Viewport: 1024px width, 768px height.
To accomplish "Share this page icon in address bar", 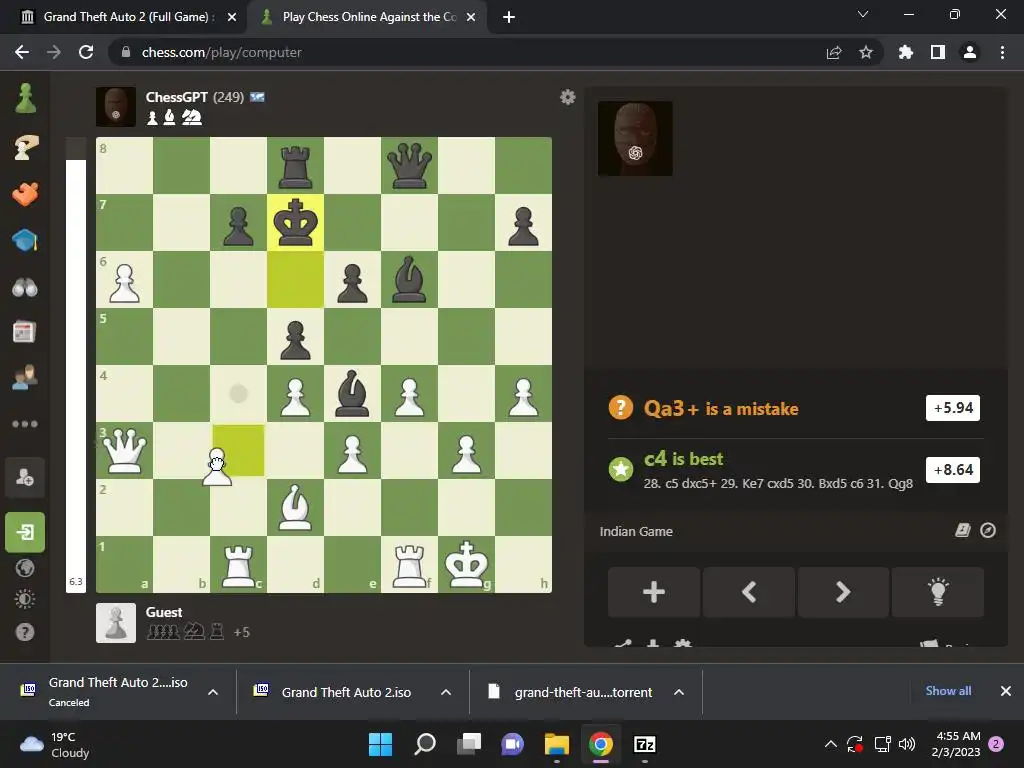I will 834,52.
